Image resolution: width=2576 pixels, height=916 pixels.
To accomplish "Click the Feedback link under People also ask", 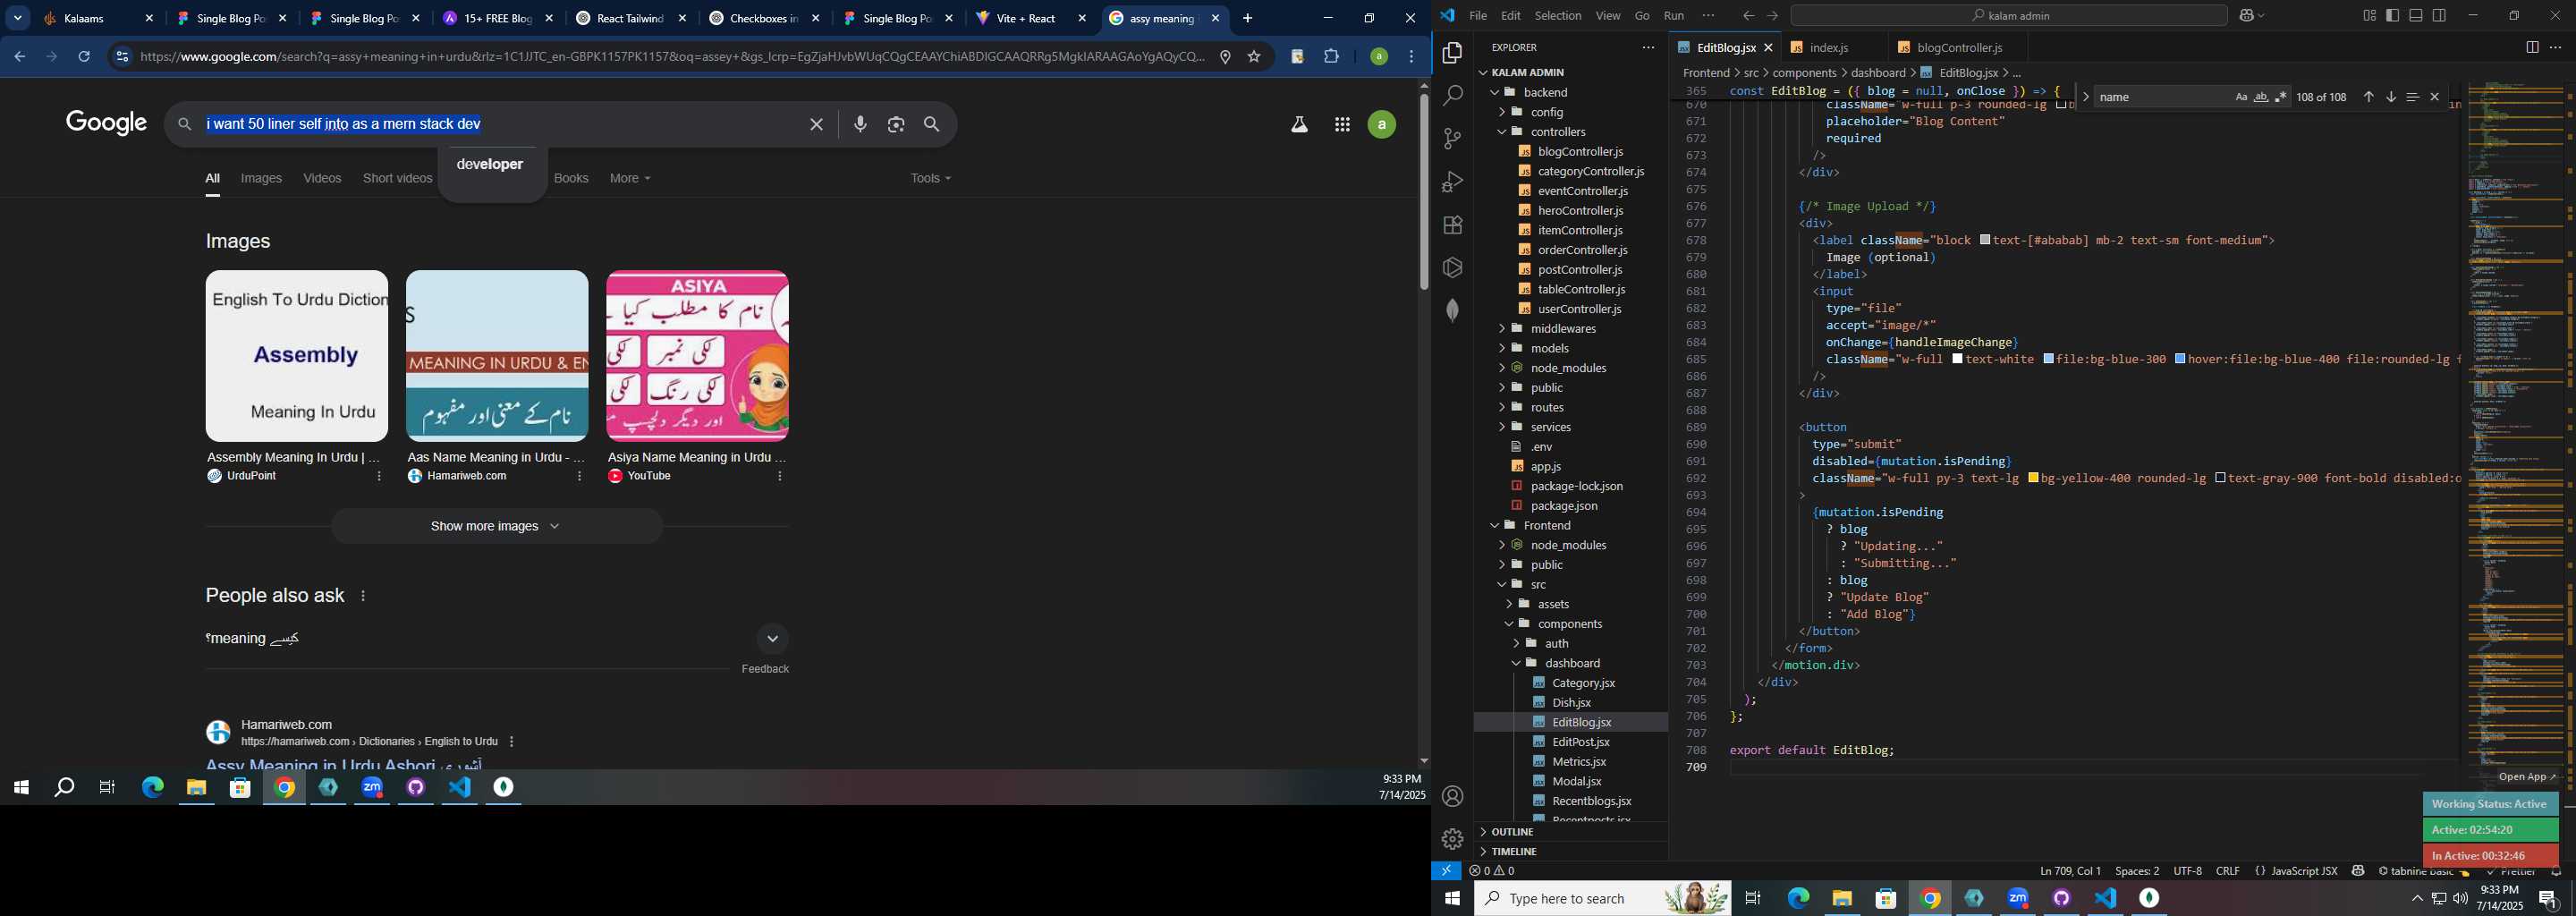I will click(x=765, y=670).
